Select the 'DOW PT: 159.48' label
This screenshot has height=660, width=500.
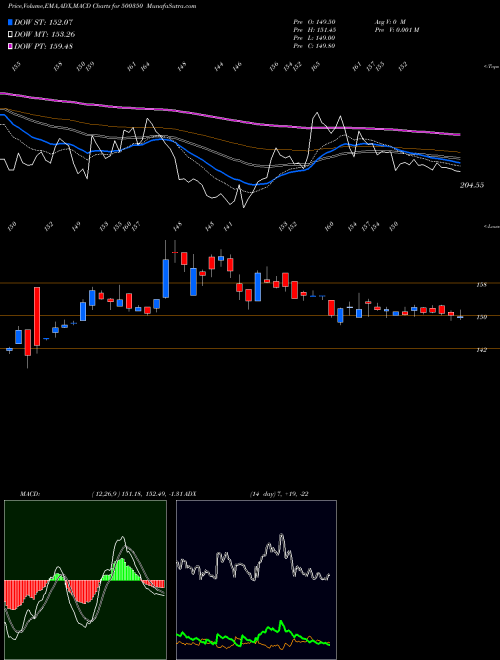pyautogui.click(x=43, y=46)
